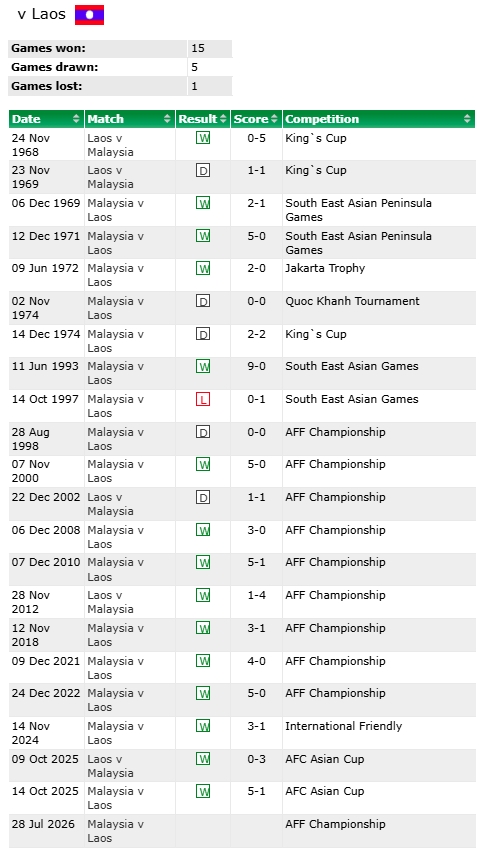
Task: Open the 9-0 score from 1993
Action: click(257, 366)
